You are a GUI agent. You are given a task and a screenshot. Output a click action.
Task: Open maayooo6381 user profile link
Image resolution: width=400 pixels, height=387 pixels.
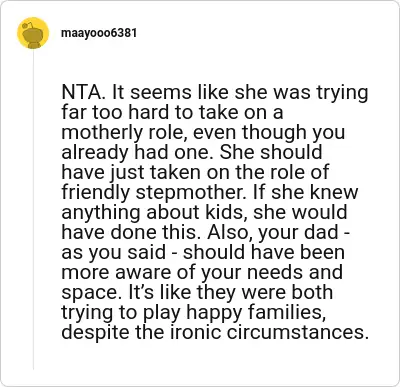click(x=99, y=33)
